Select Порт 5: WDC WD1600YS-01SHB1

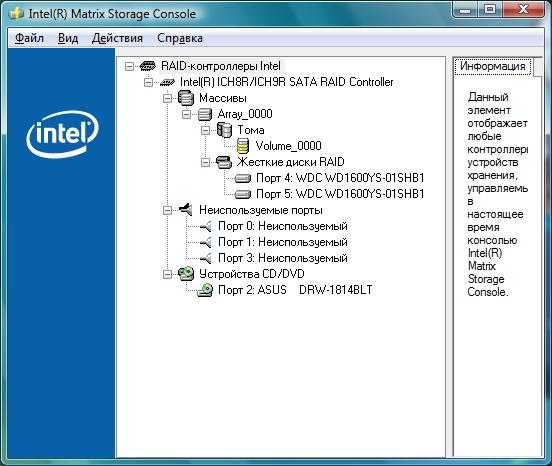point(340,194)
